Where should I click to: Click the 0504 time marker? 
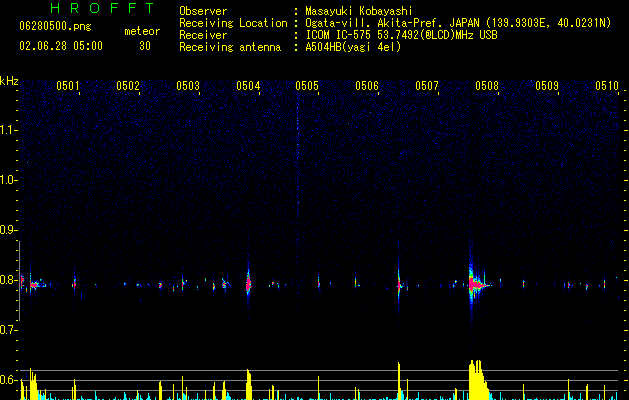[248, 86]
